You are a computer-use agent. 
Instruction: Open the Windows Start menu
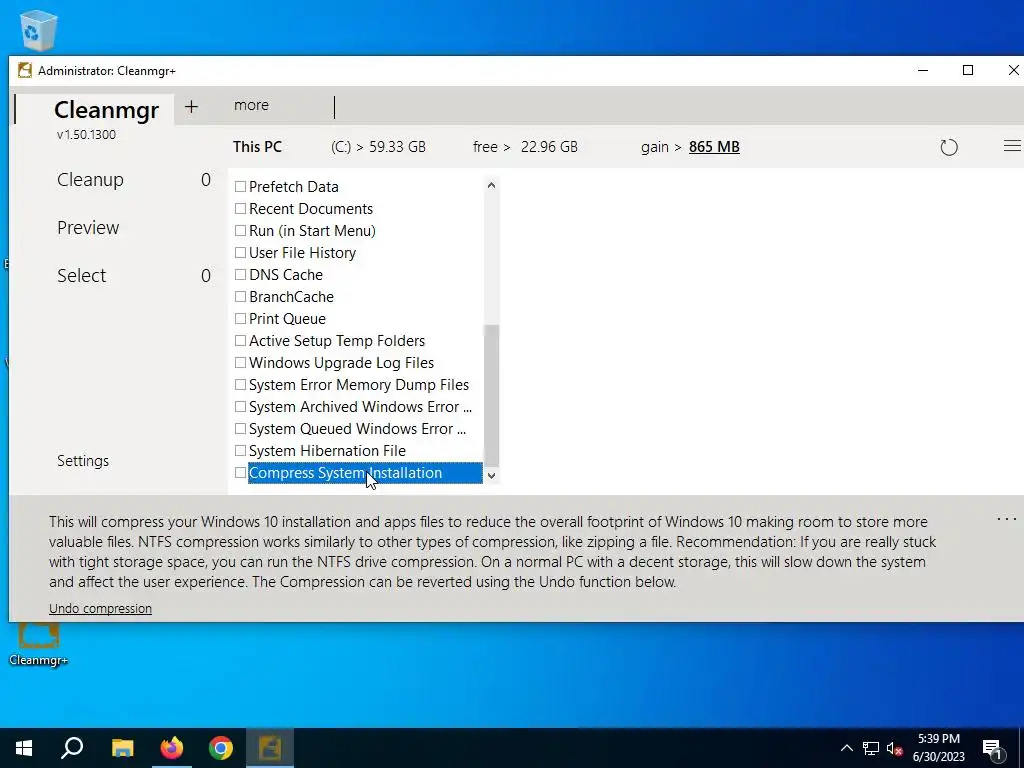pyautogui.click(x=24, y=748)
